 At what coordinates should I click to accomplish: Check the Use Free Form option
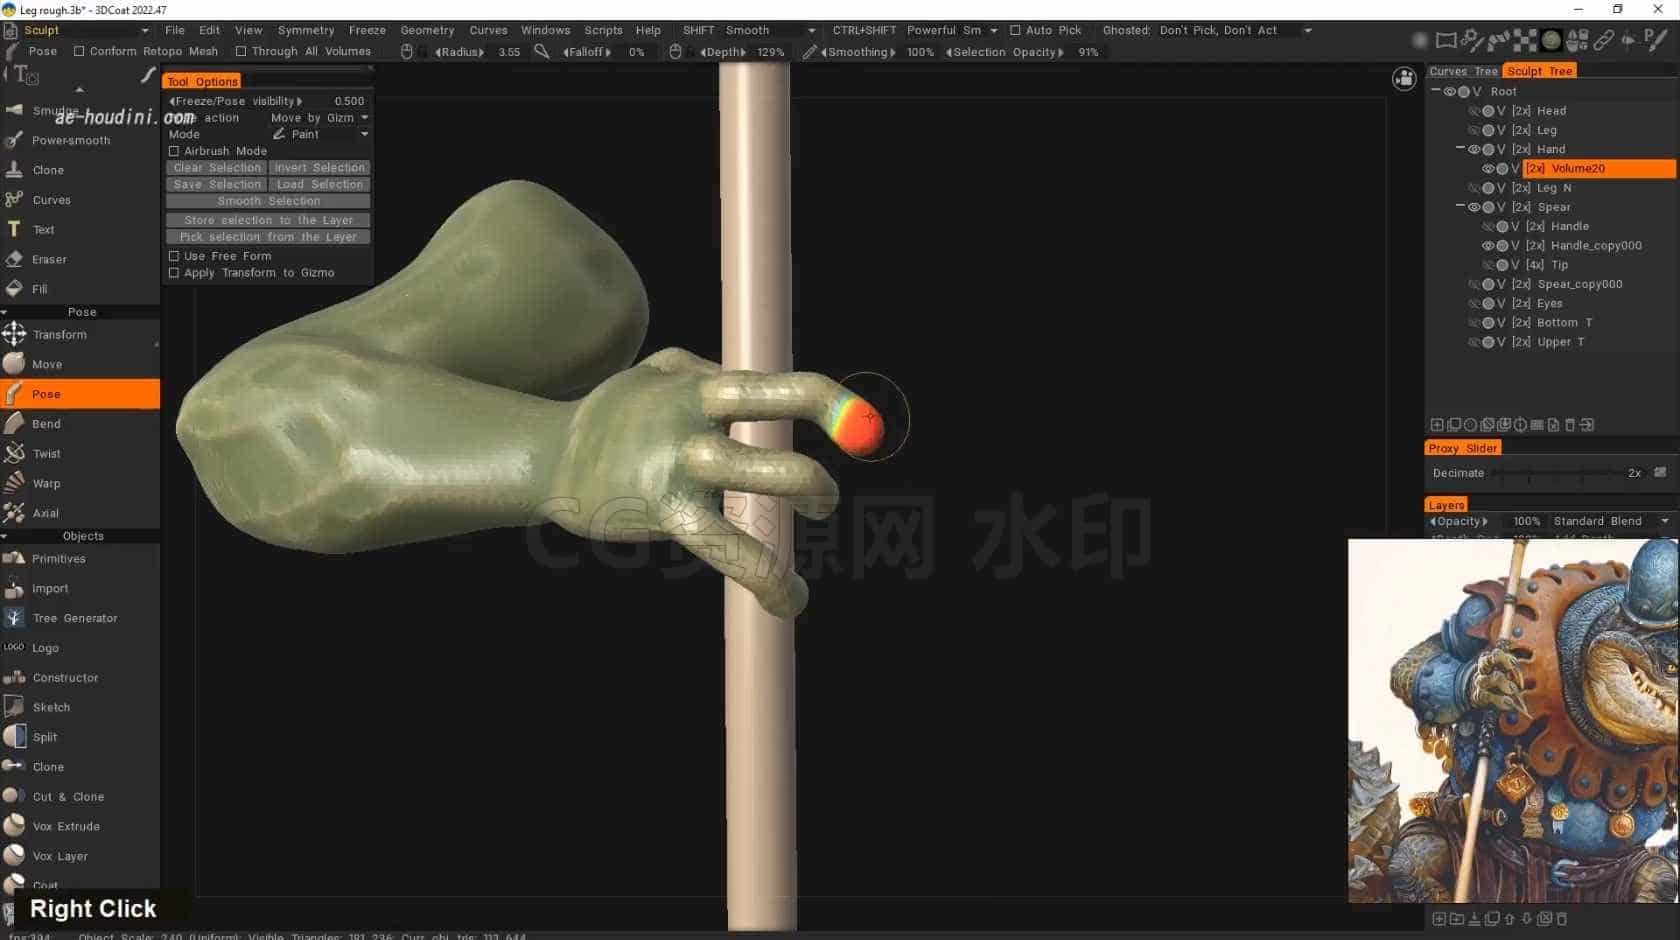pyautogui.click(x=174, y=256)
